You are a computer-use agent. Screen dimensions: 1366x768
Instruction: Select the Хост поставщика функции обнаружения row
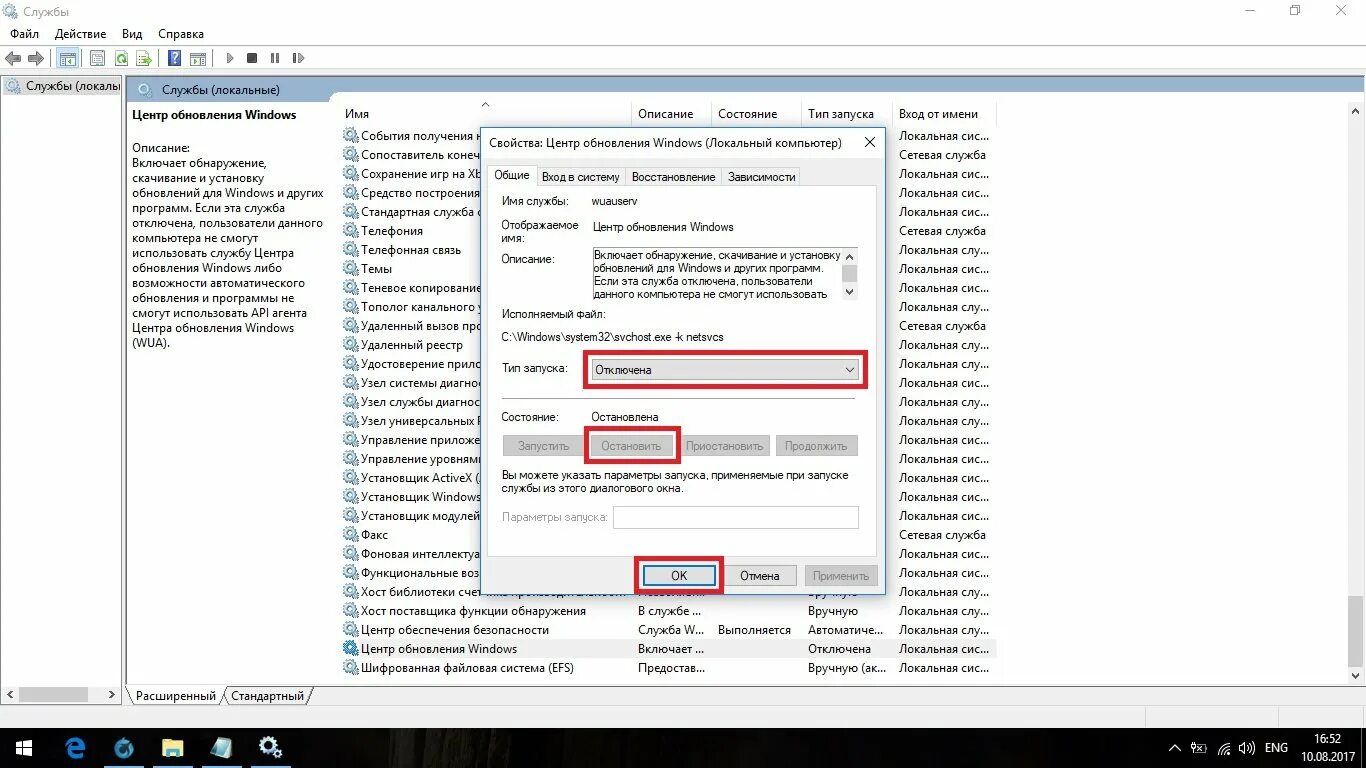pyautogui.click(x=668, y=611)
